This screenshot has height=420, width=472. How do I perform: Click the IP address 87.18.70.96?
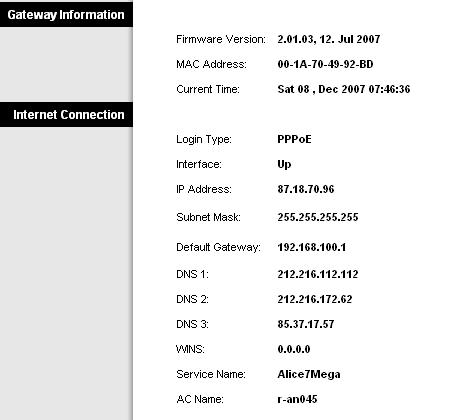point(306,189)
